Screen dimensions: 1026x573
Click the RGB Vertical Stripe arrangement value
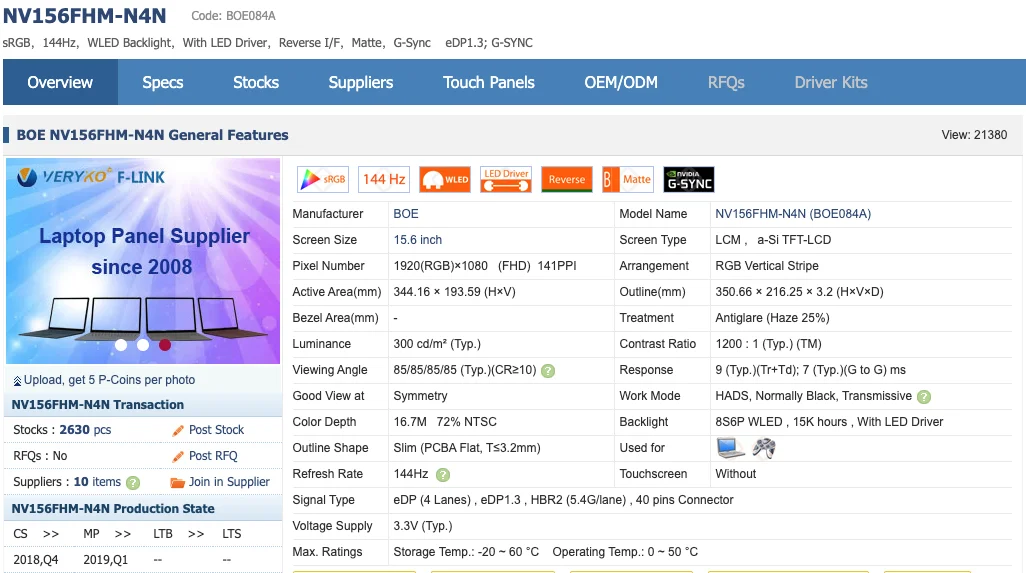[767, 266]
